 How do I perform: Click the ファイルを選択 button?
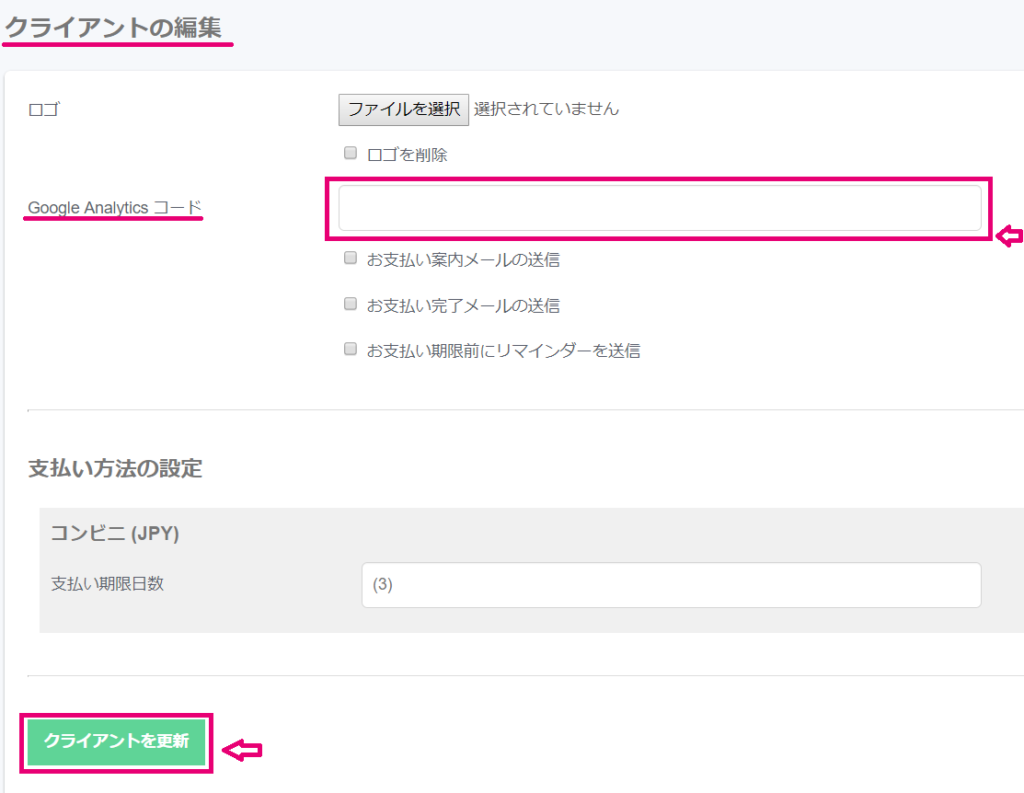tap(404, 110)
